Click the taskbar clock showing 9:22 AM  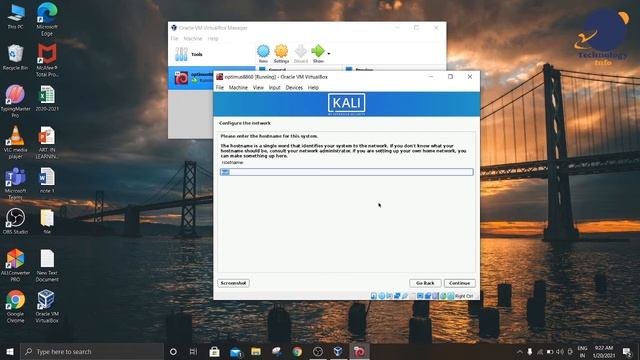point(604,351)
